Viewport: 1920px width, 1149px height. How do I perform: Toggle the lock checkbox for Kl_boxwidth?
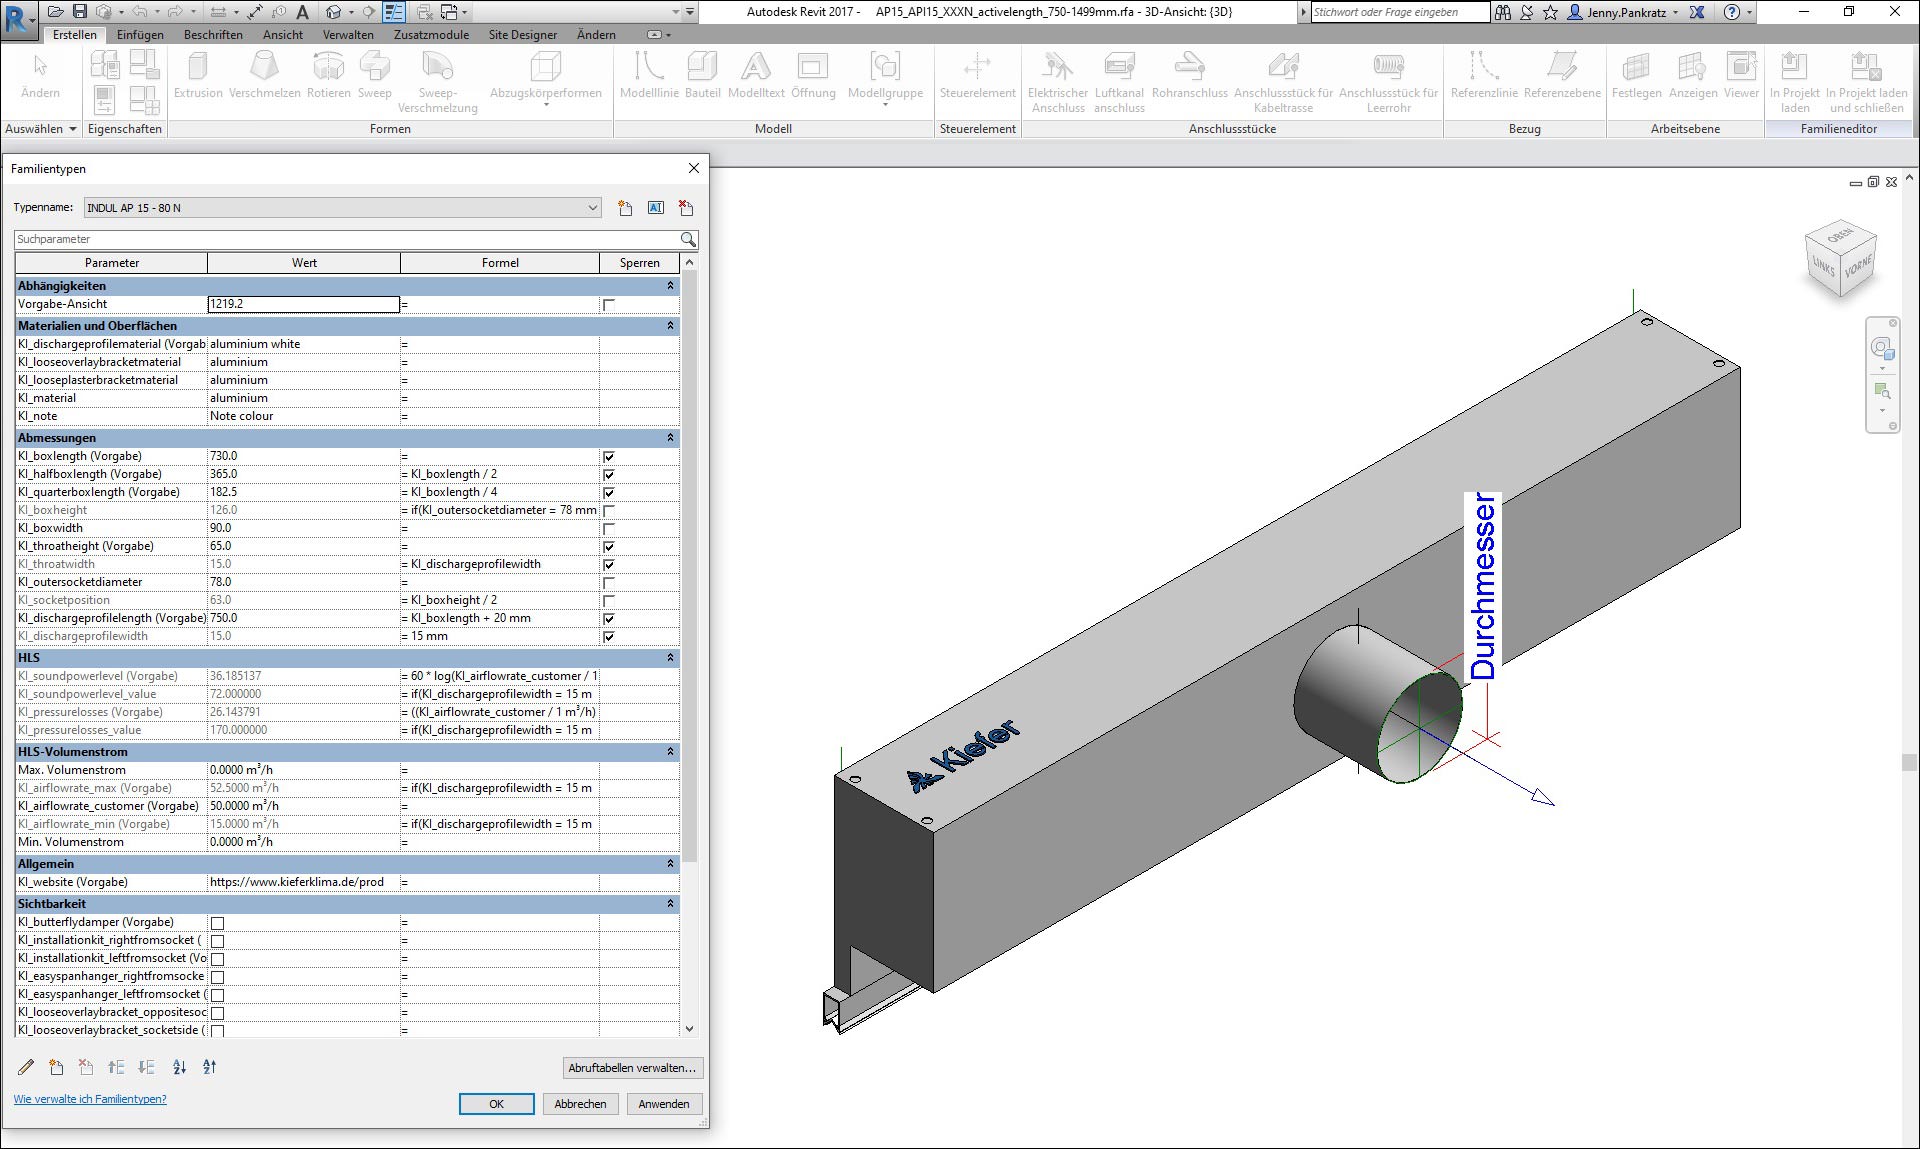(x=608, y=528)
